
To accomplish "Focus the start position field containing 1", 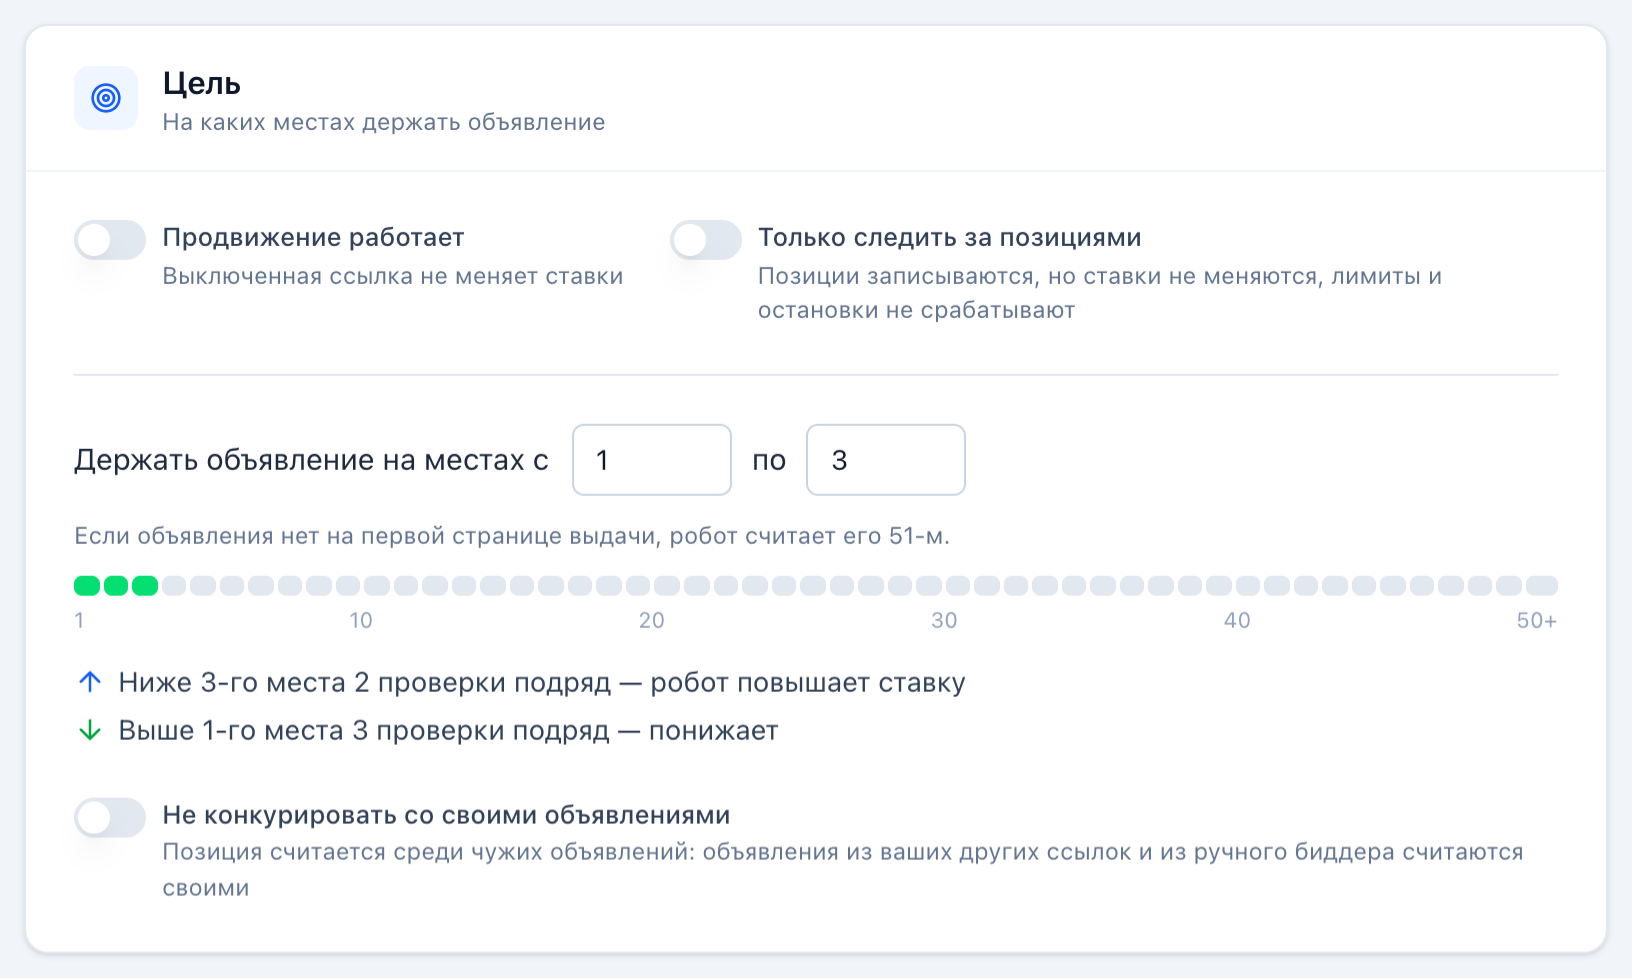I will (652, 460).
